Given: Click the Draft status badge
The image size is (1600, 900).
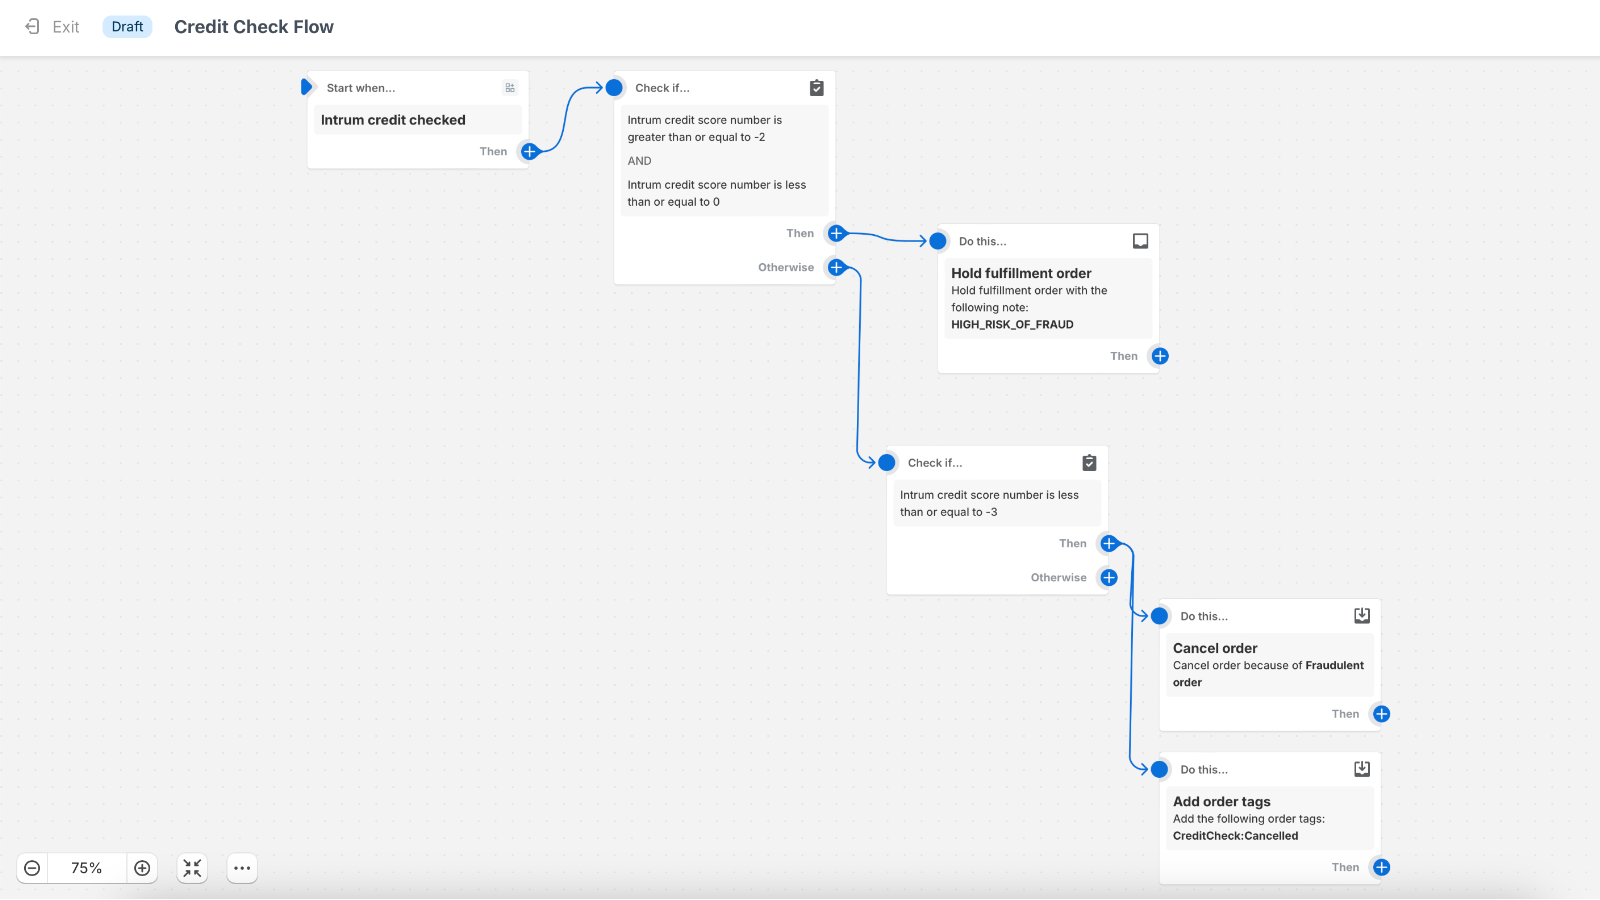Looking at the screenshot, I should coord(127,27).
